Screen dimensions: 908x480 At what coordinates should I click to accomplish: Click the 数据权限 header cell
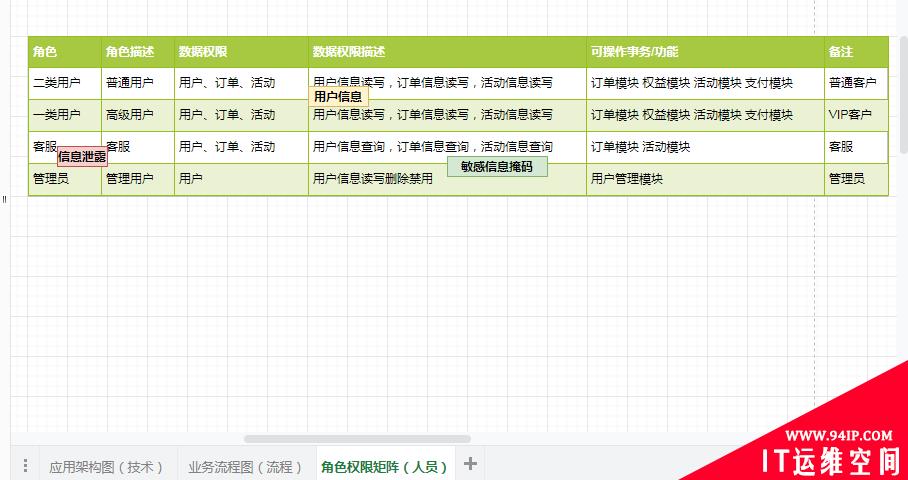241,52
